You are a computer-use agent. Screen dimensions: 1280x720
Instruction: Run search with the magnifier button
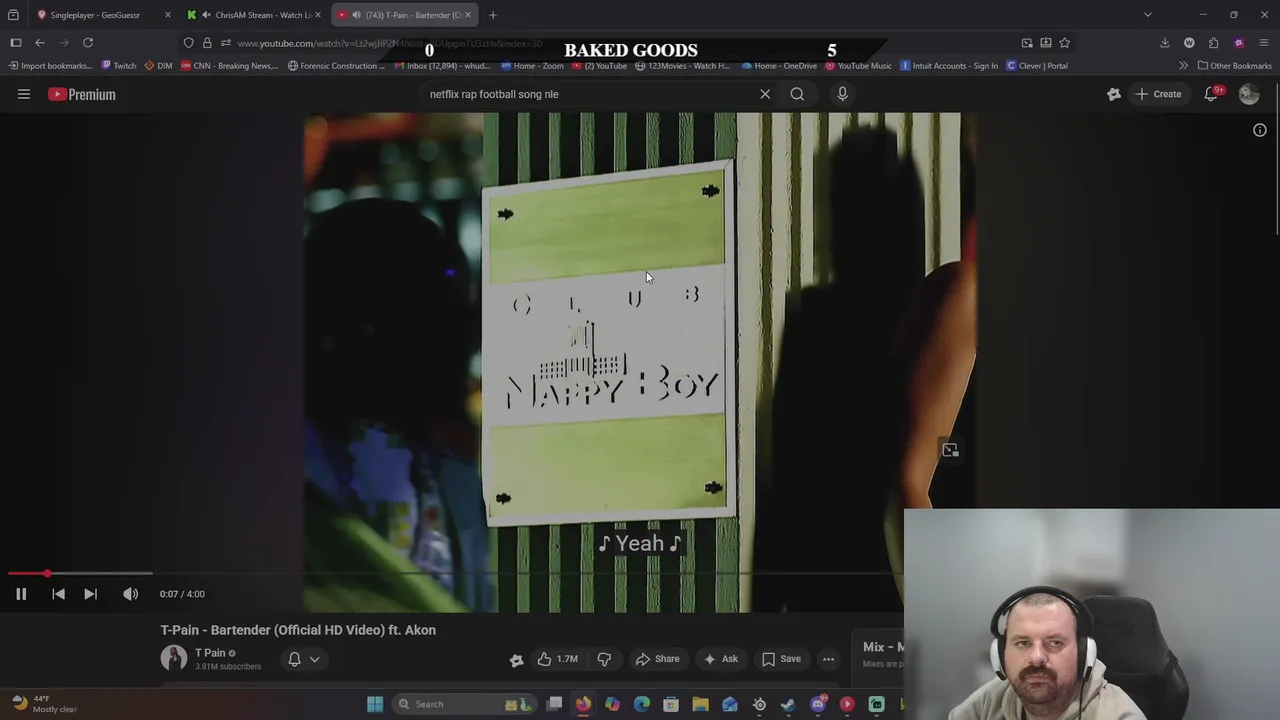click(797, 94)
